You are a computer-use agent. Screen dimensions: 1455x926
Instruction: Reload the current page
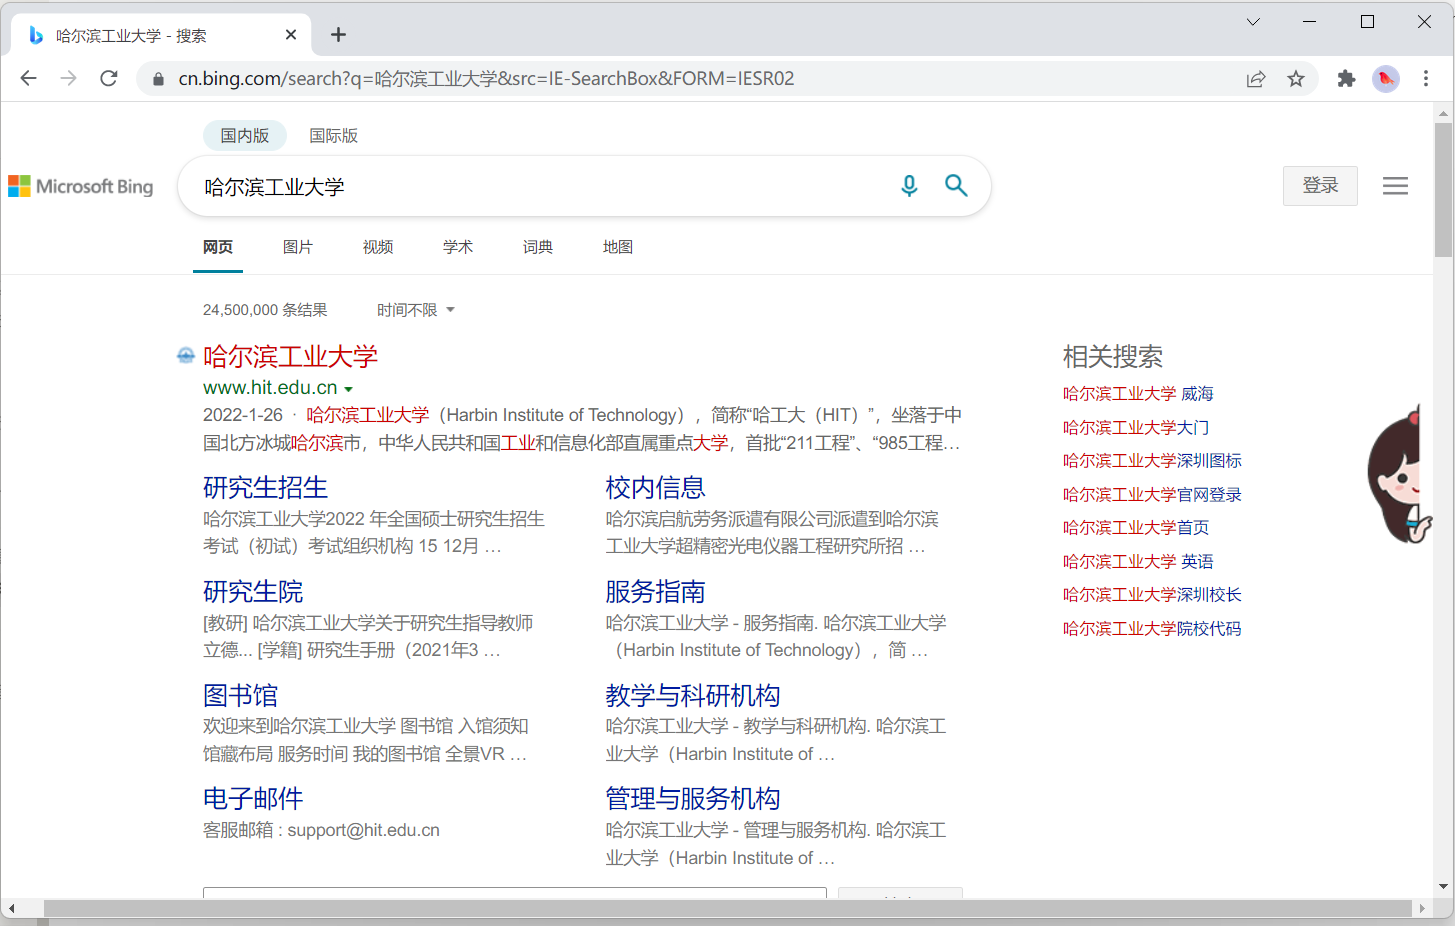[x=109, y=78]
